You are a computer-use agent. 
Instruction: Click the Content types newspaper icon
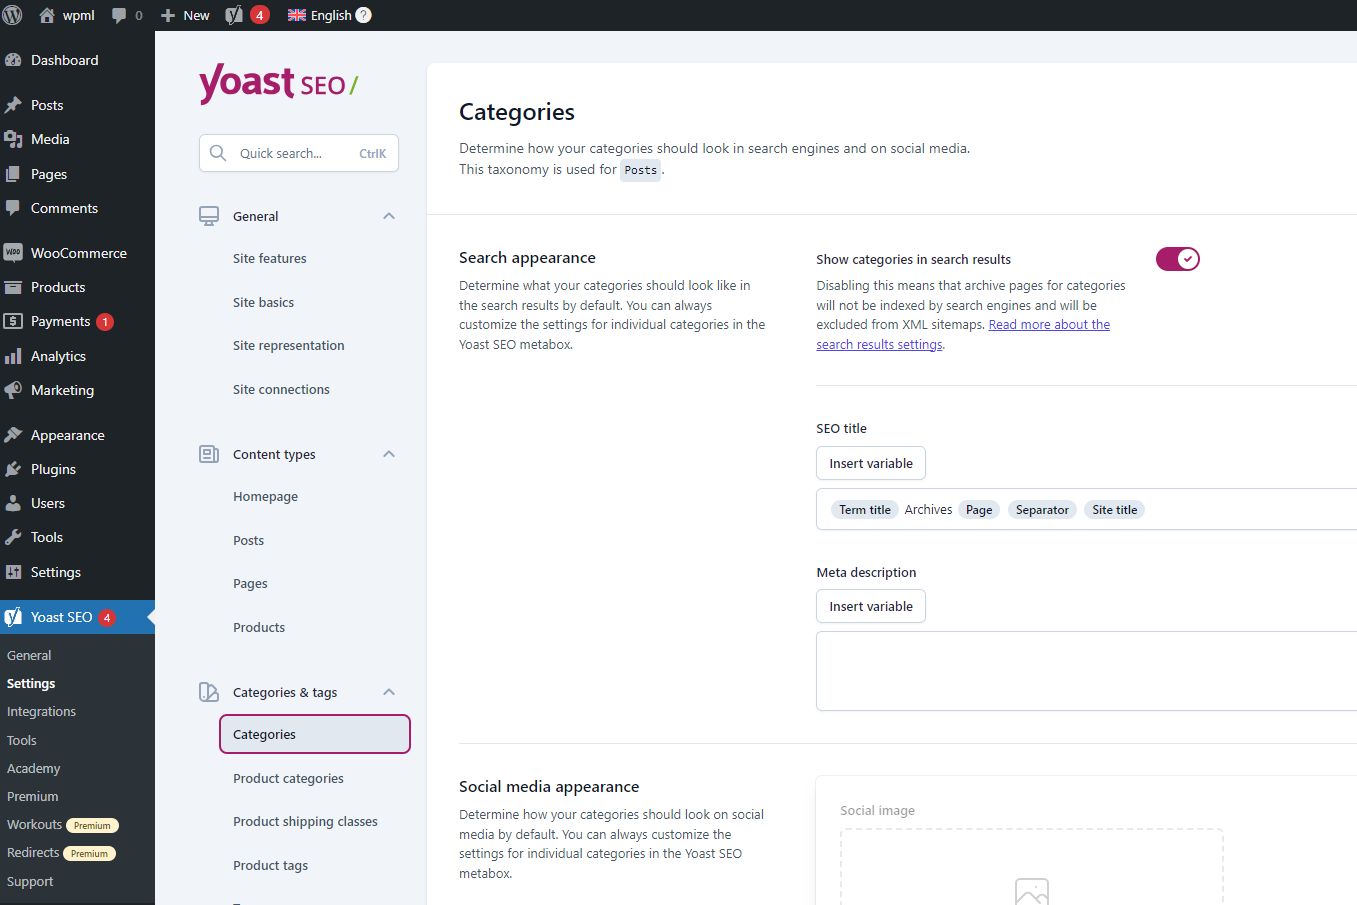(x=209, y=454)
